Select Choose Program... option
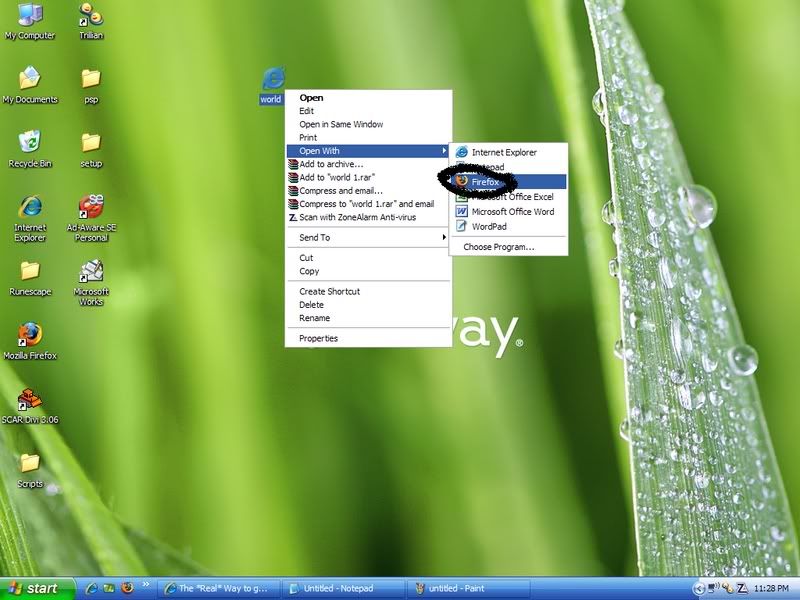800x600 pixels. (498, 246)
